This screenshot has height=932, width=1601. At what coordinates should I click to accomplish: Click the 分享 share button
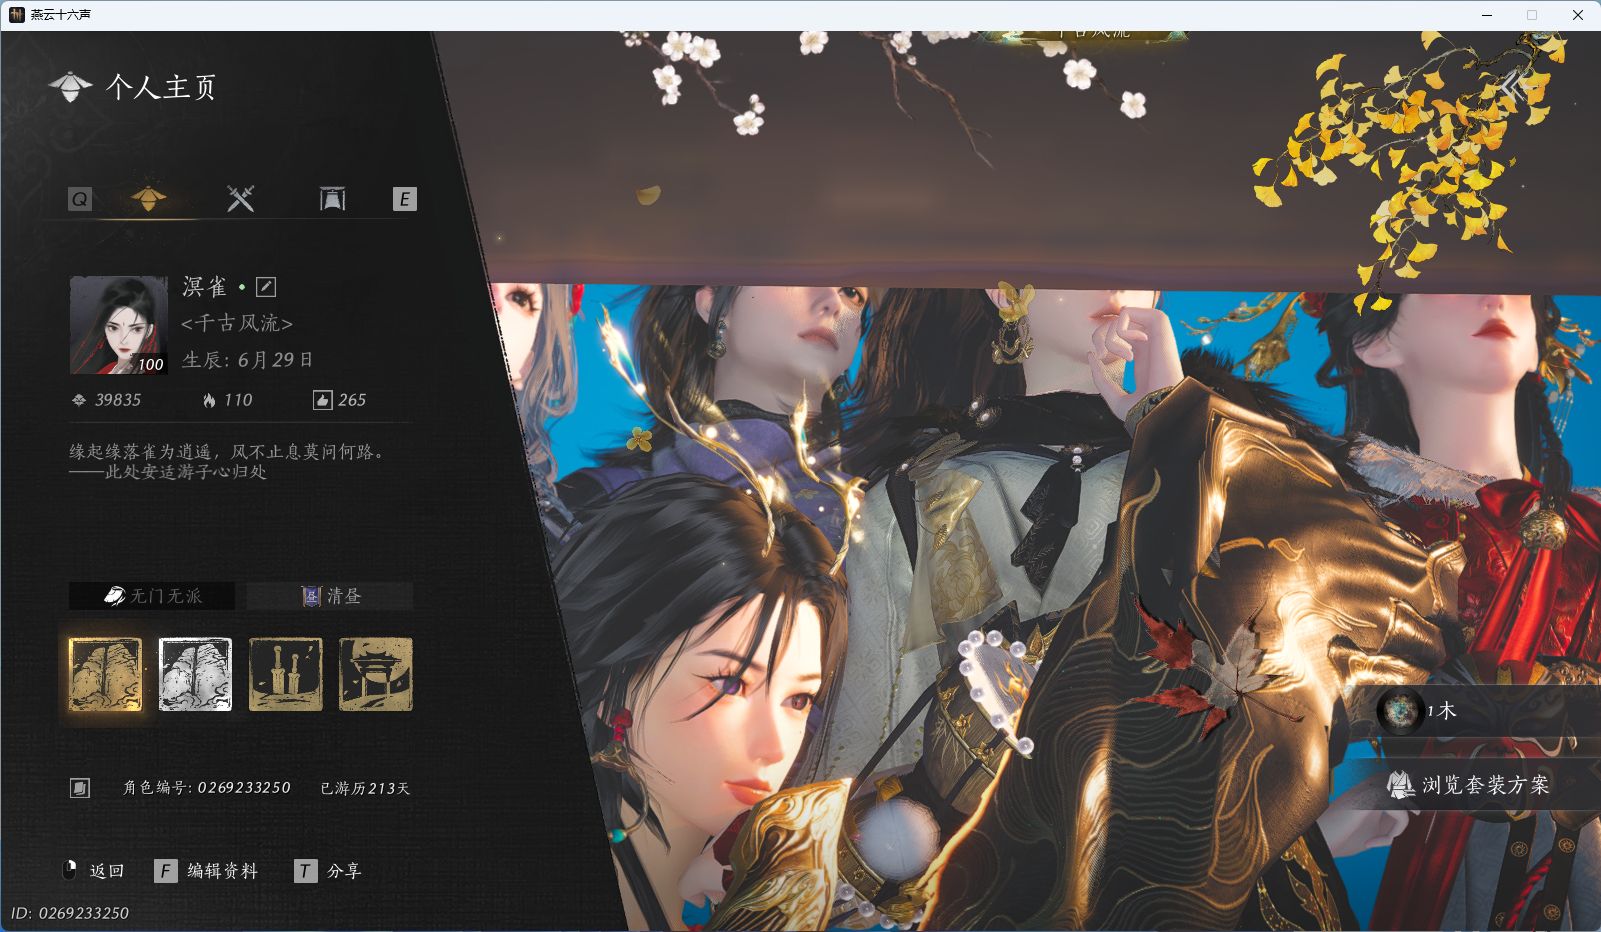tap(329, 871)
